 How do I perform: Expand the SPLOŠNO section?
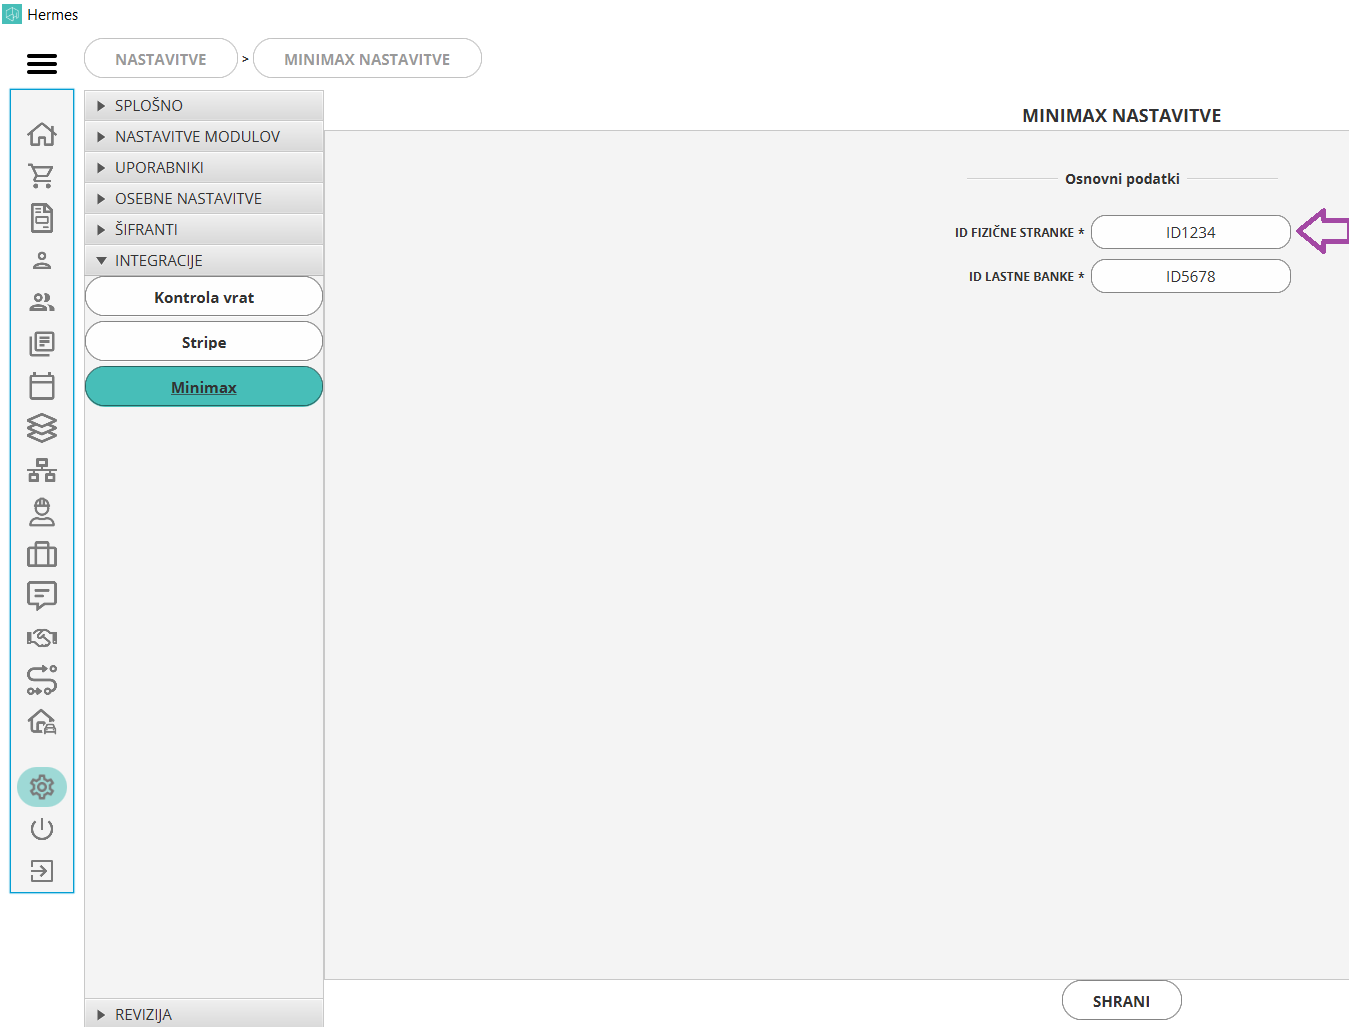[204, 106]
